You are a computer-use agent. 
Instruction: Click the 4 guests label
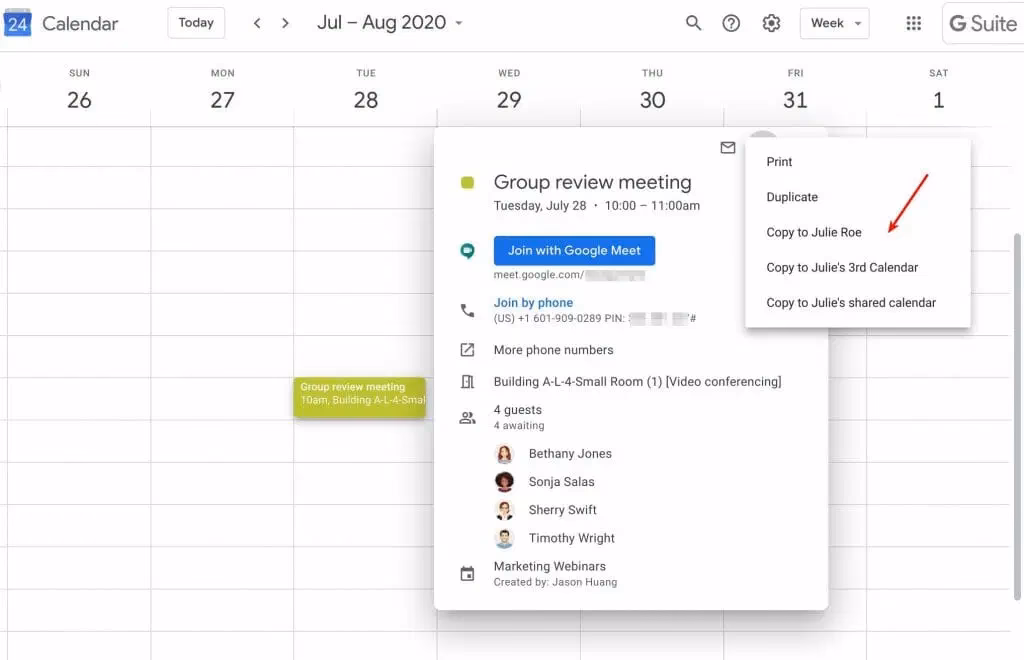[518, 410]
